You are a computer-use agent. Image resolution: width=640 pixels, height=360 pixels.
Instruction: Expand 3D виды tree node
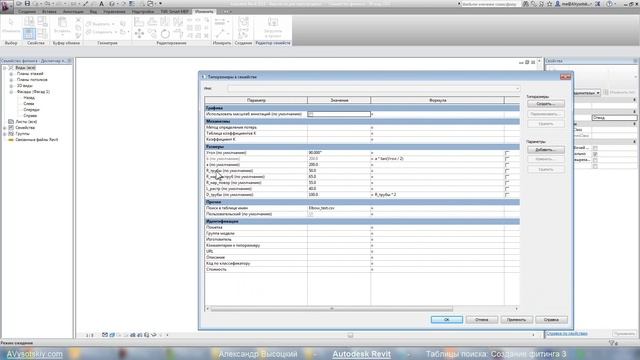click(x=11, y=86)
